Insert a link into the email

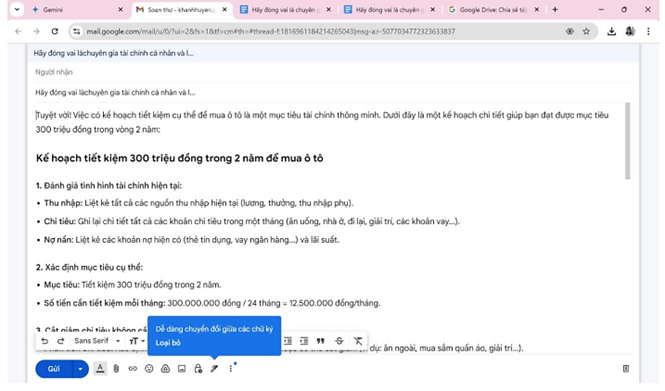click(133, 369)
